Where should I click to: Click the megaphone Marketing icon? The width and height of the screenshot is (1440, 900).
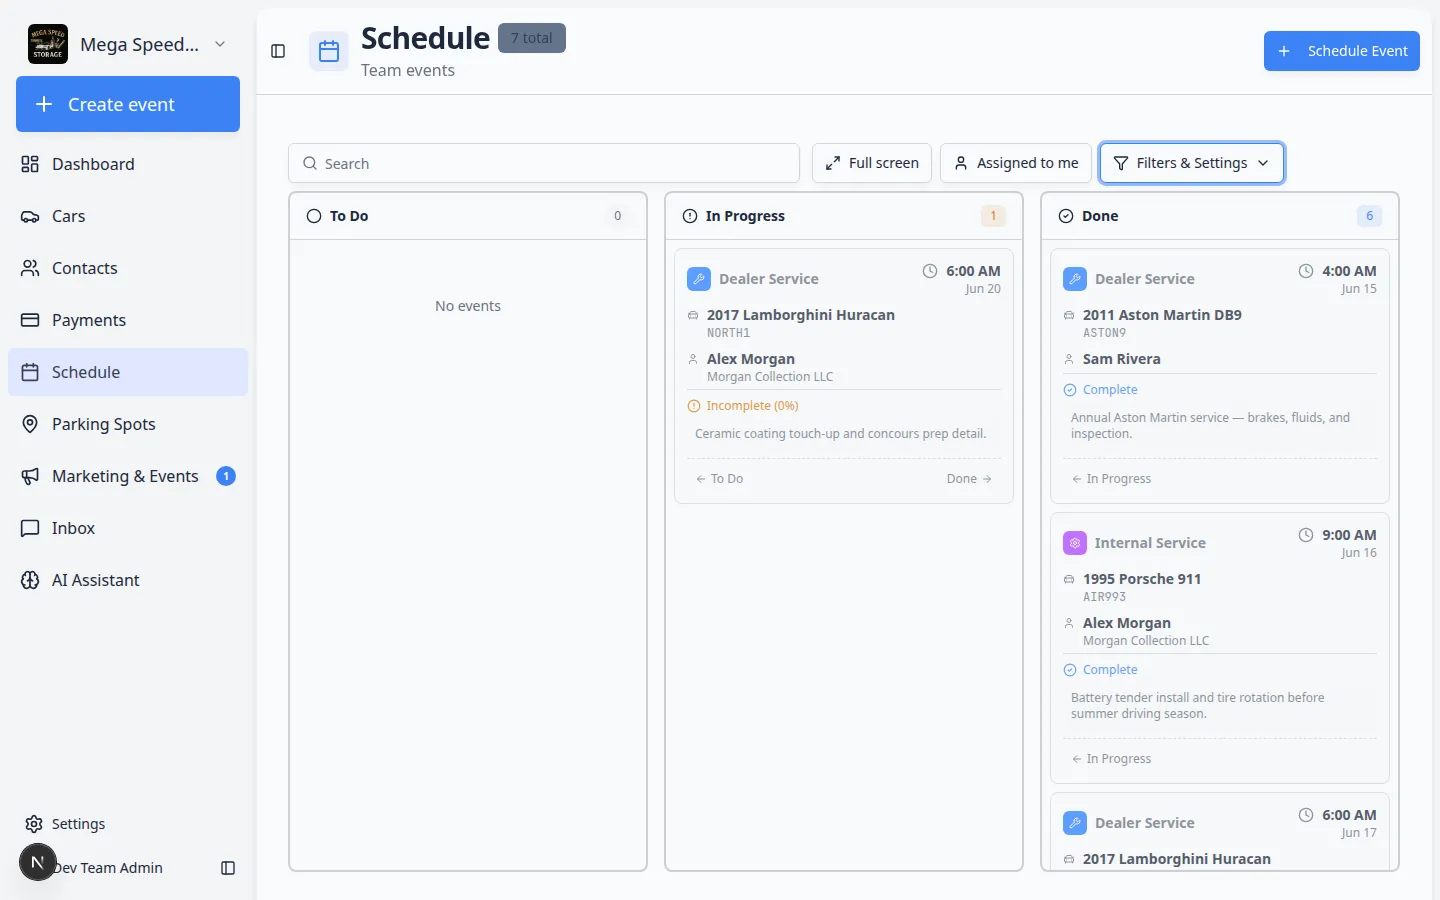[30, 476]
